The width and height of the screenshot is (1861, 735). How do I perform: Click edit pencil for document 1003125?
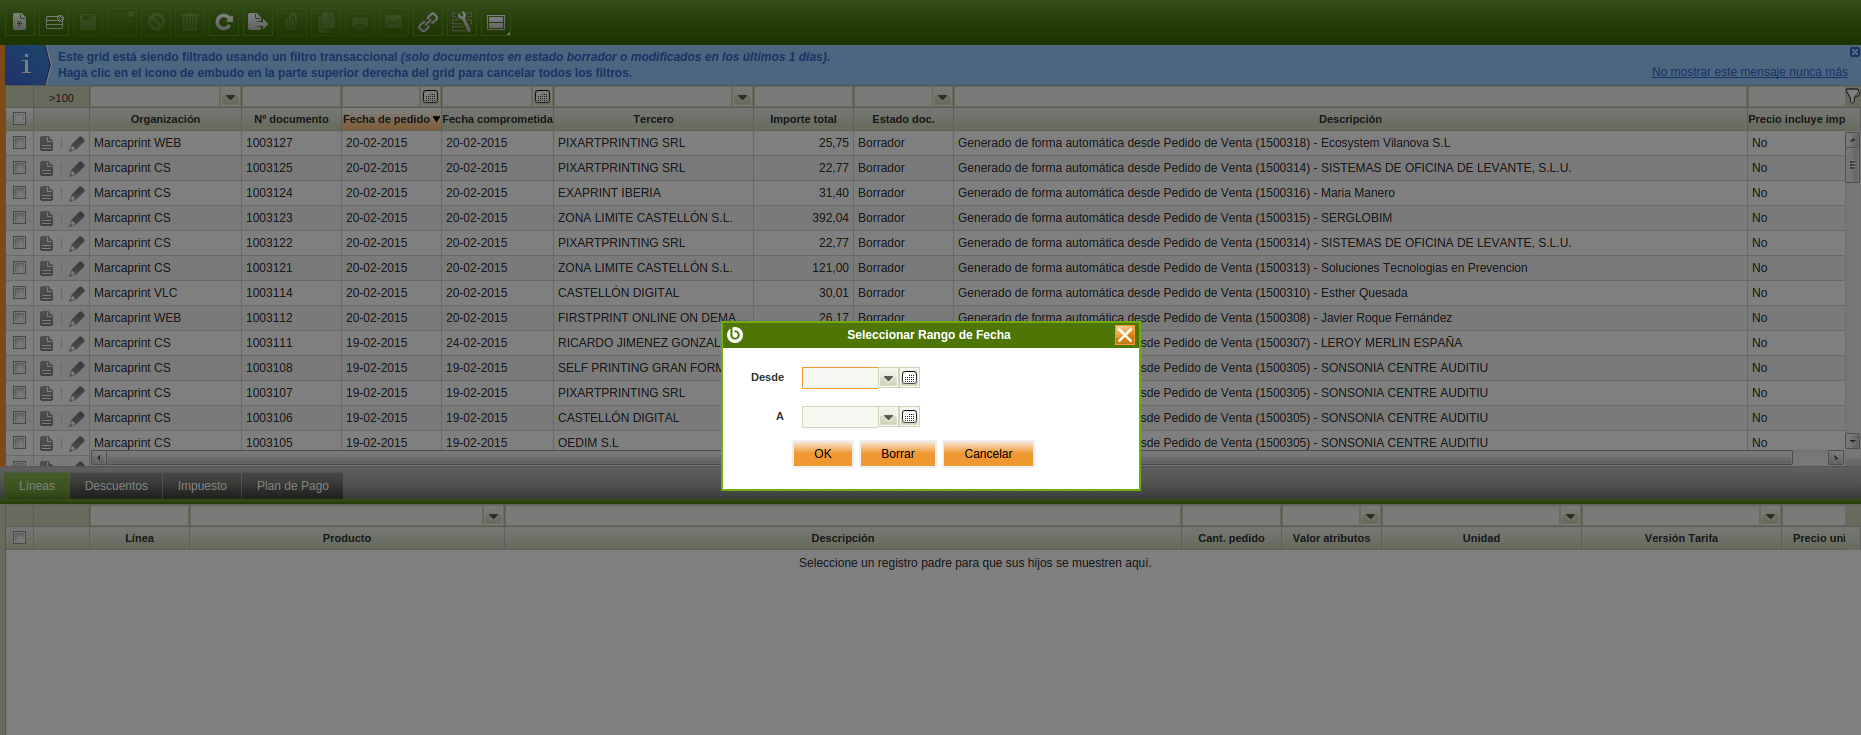point(77,168)
